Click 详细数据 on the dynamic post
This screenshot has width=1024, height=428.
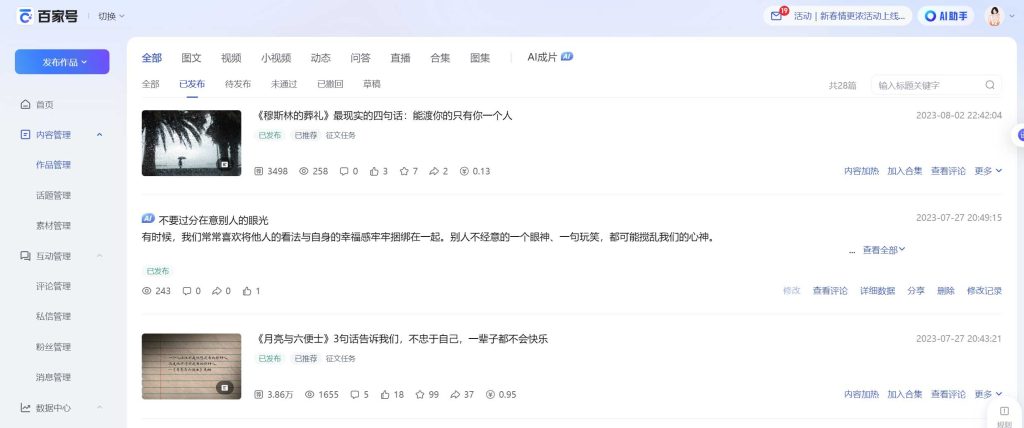[876, 291]
